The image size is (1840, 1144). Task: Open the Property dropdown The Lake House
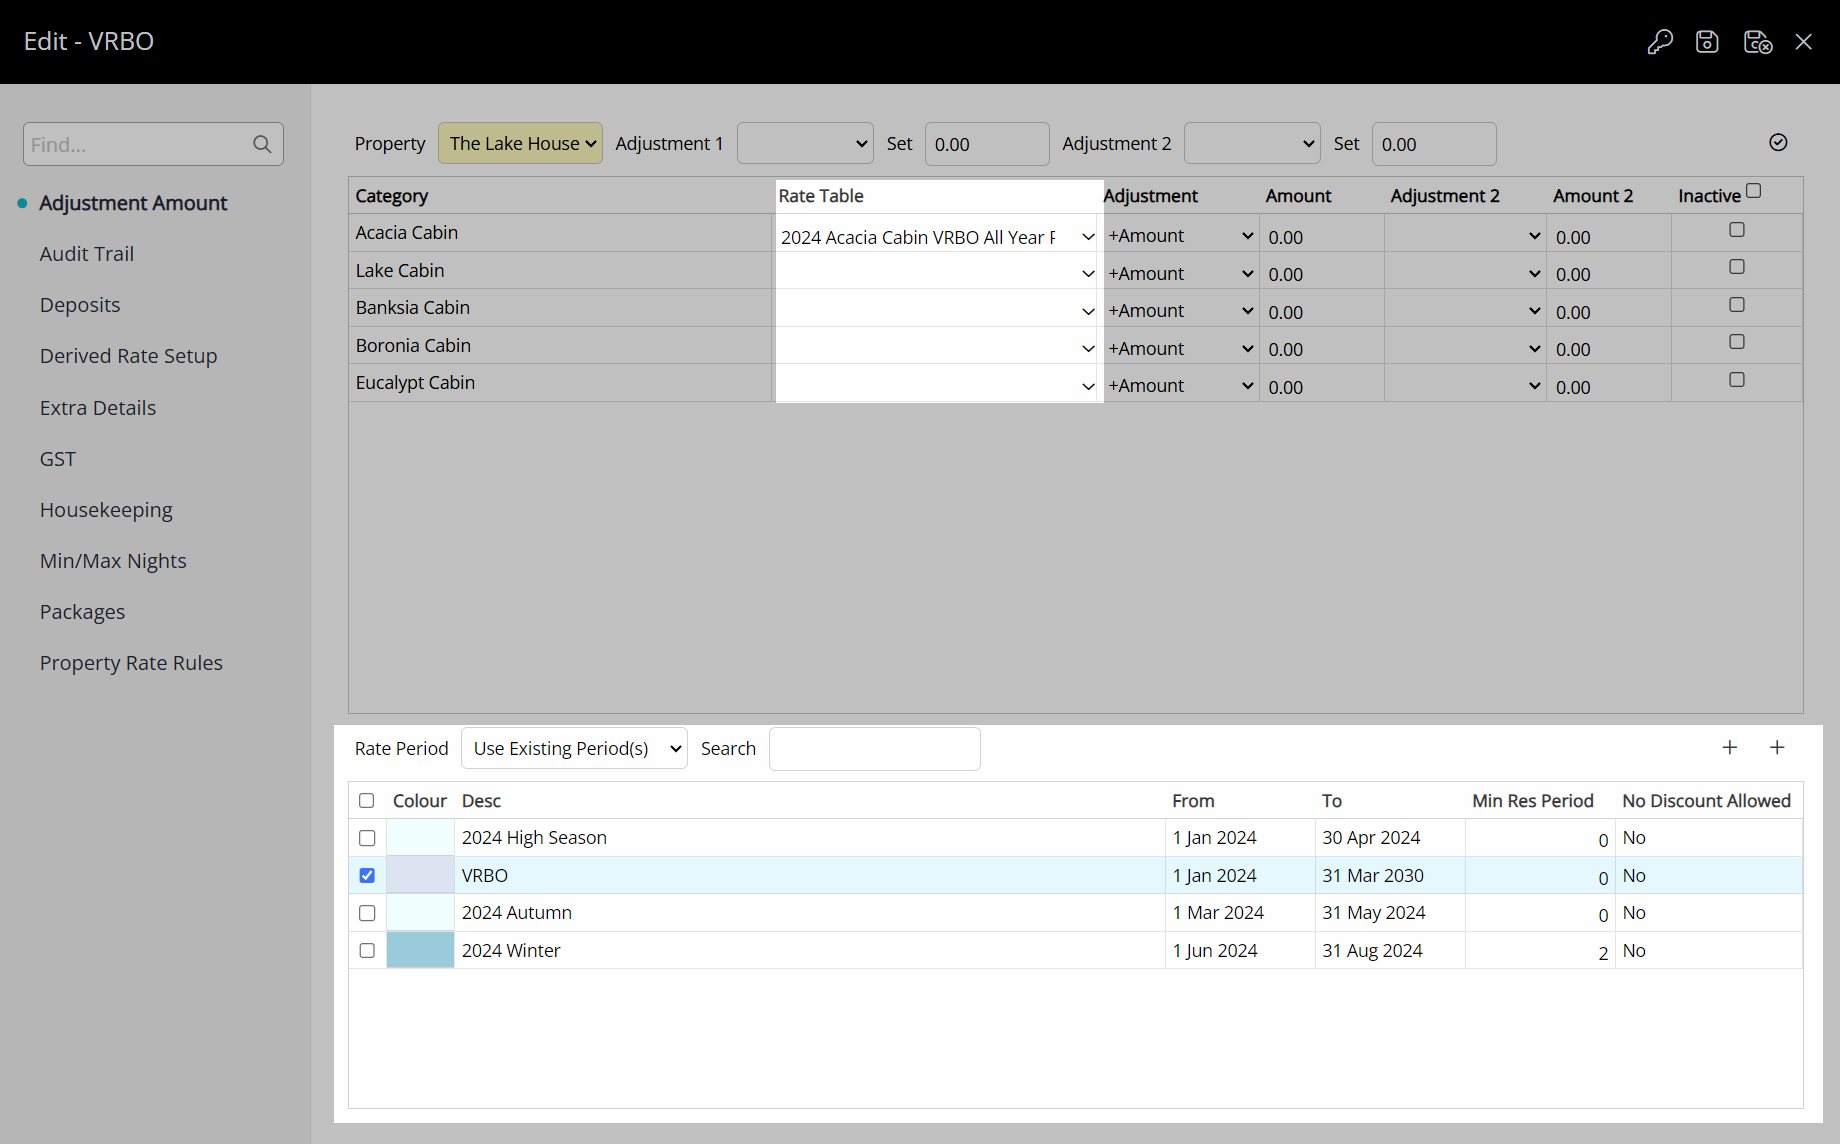520,144
